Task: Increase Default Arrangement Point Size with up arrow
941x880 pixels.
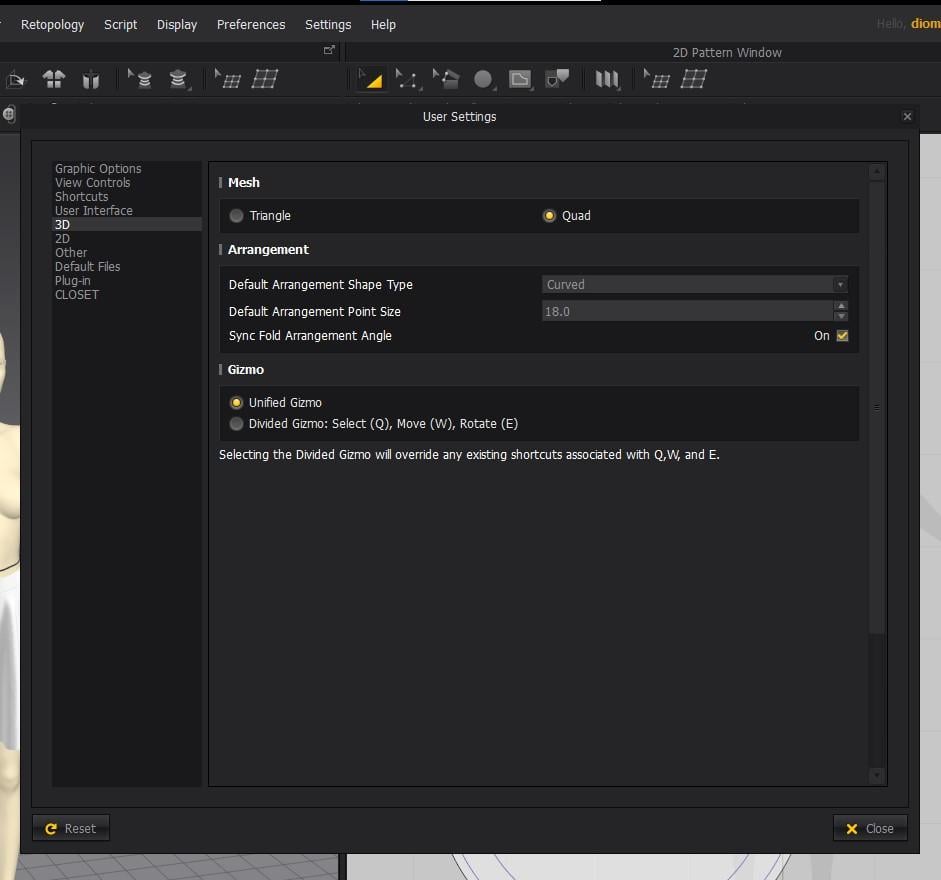Action: pos(841,306)
